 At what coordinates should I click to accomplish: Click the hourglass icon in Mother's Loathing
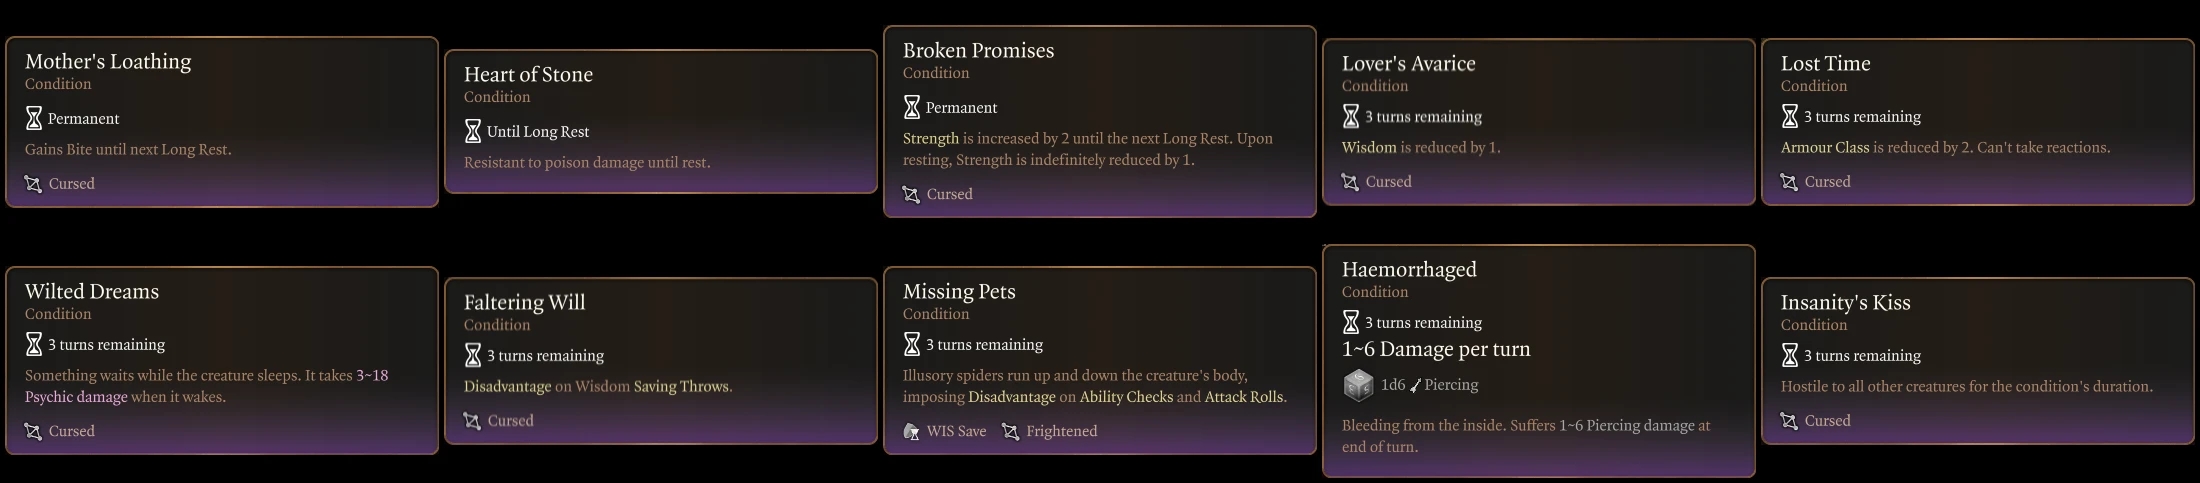point(34,119)
